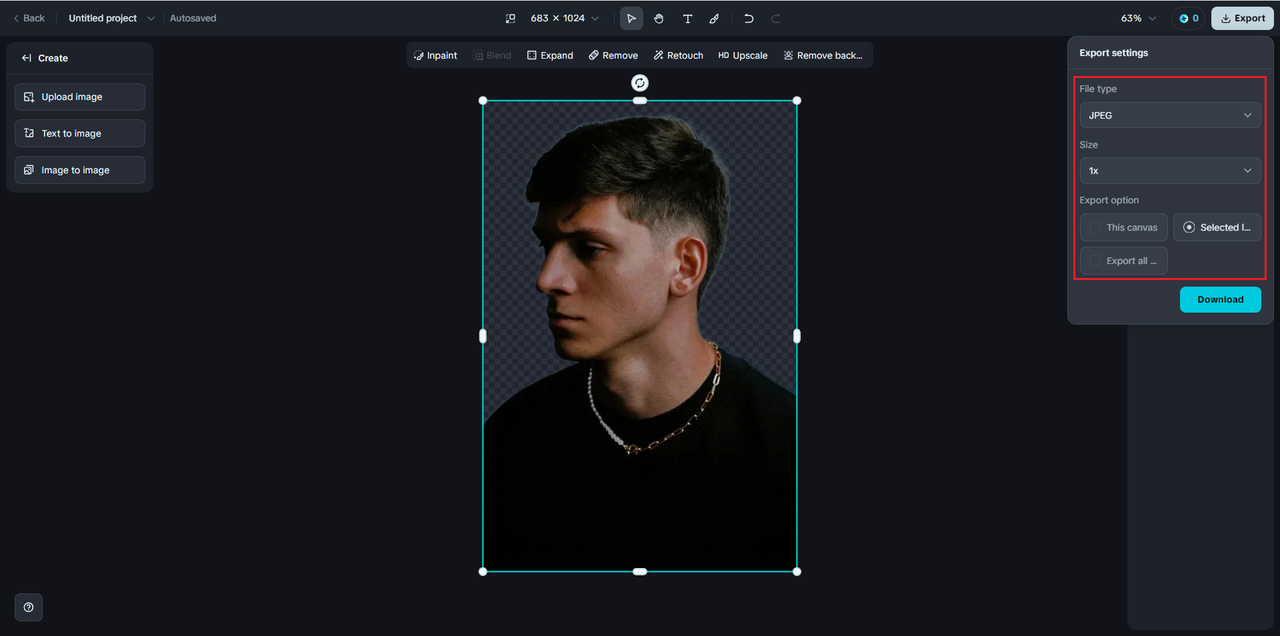Select the Export all export option

point(1124,261)
